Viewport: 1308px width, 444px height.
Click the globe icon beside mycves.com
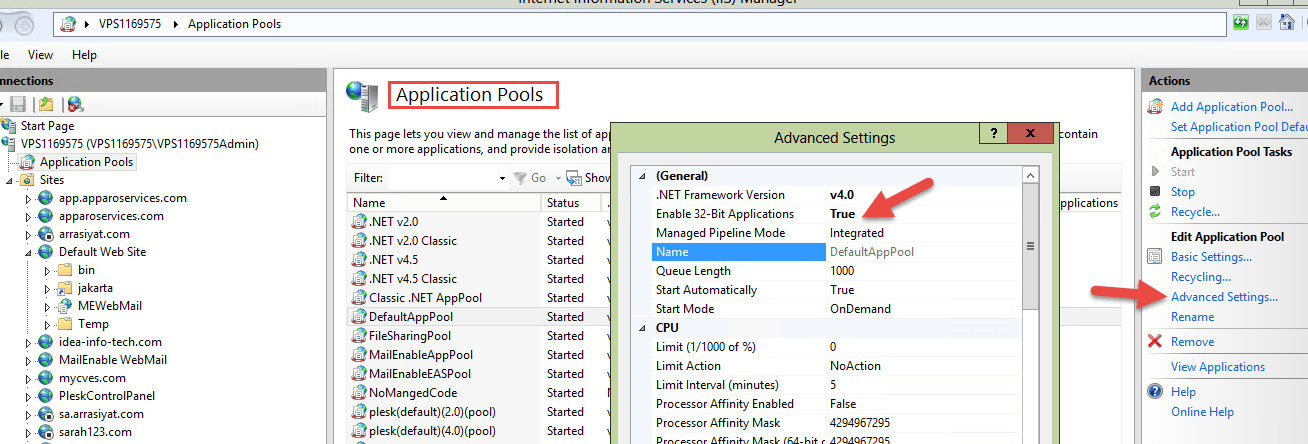(x=46, y=378)
